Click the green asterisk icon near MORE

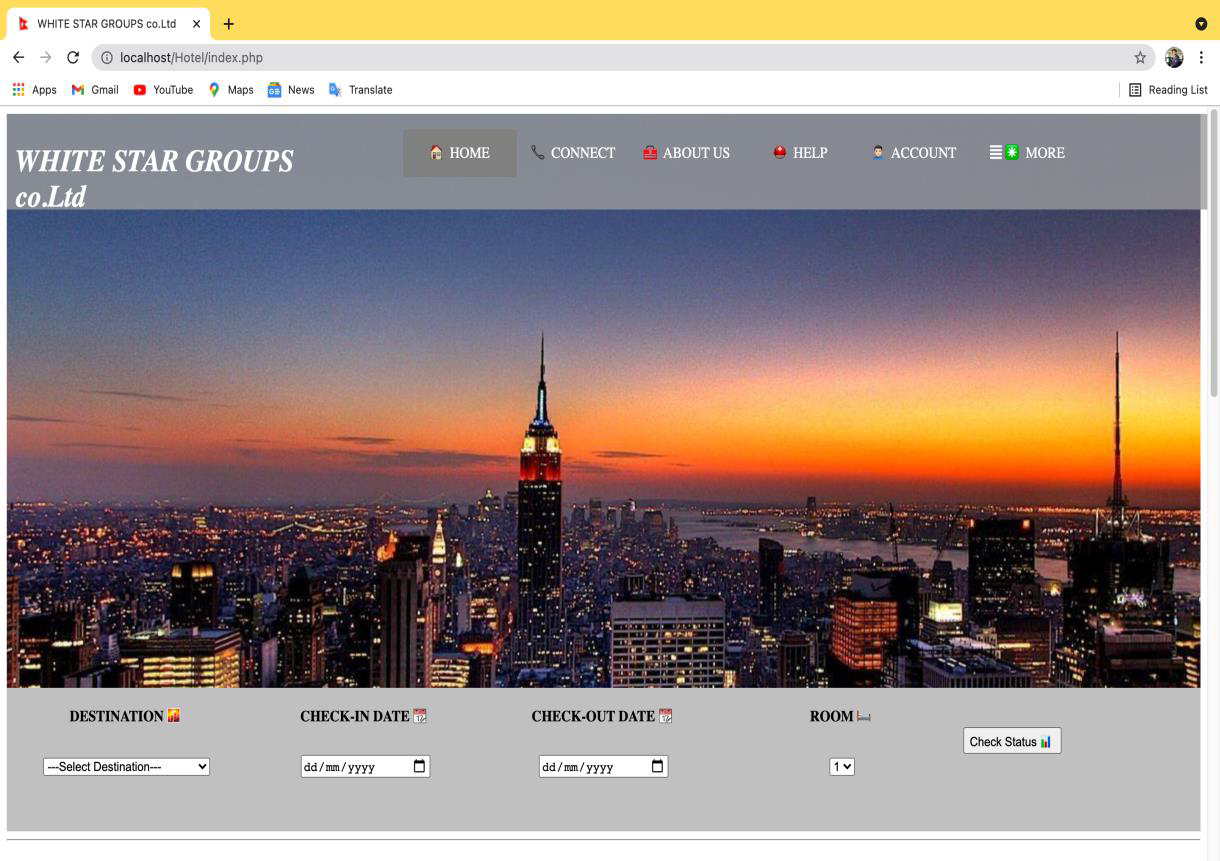1013,151
